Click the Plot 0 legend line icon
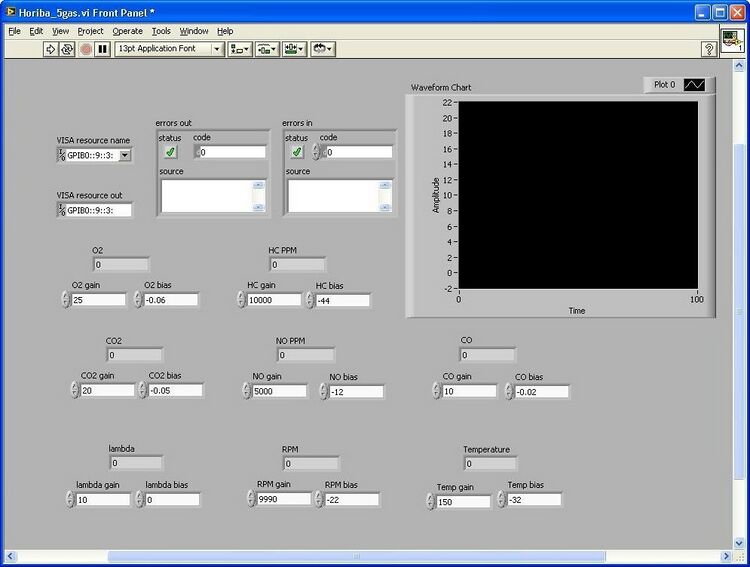 (x=694, y=85)
